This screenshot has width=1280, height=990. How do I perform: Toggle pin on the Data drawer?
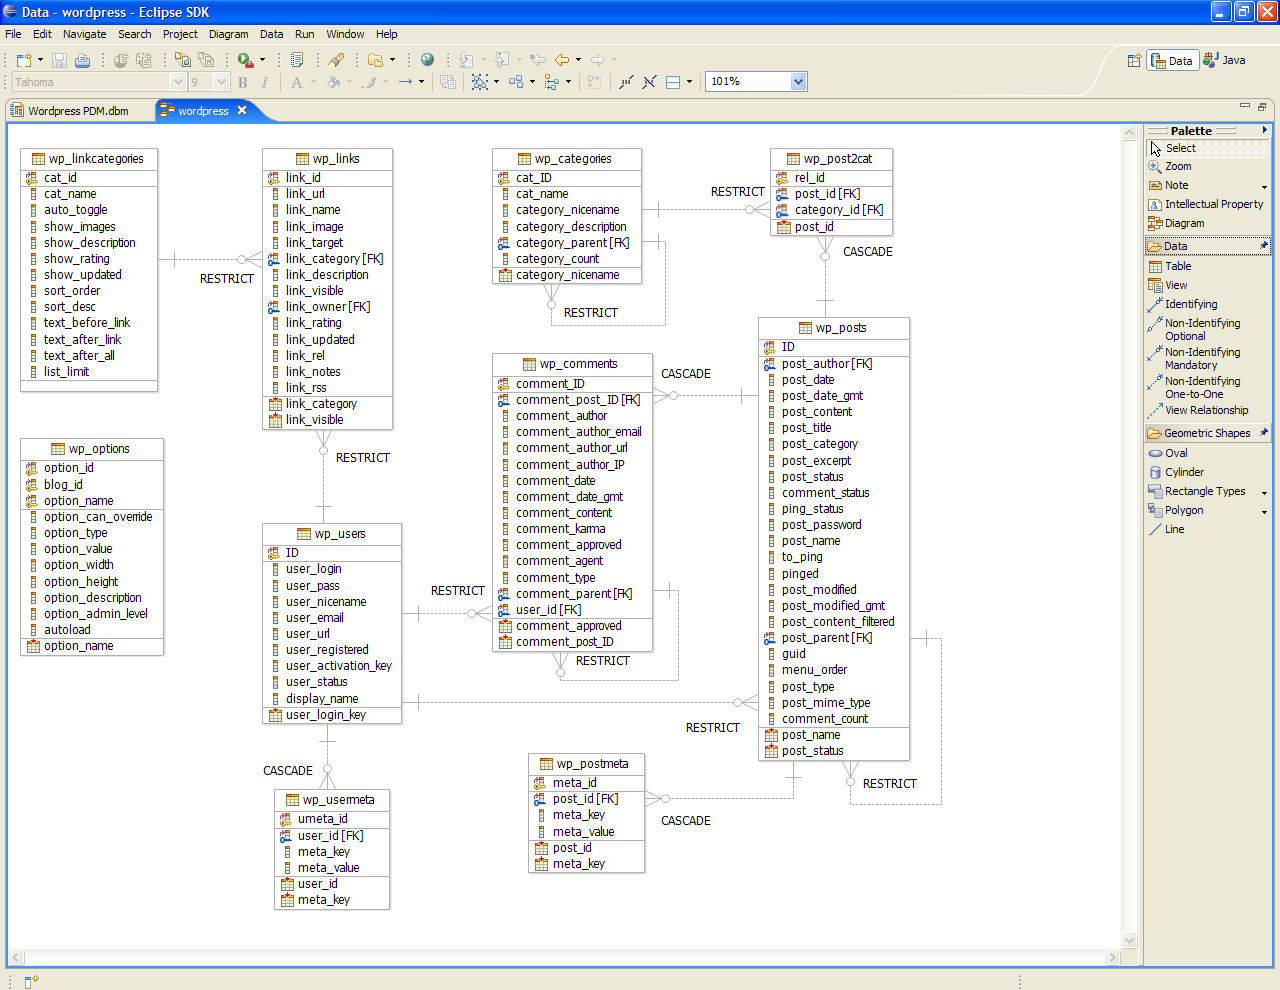pyautogui.click(x=1264, y=245)
